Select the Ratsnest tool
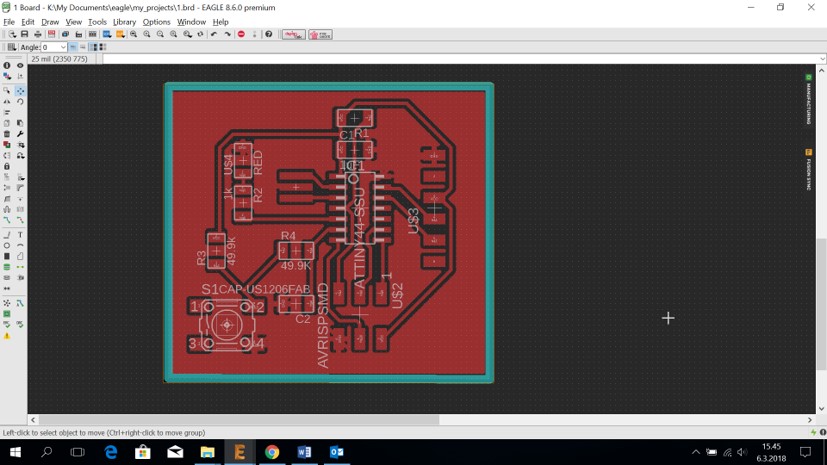 point(7,303)
